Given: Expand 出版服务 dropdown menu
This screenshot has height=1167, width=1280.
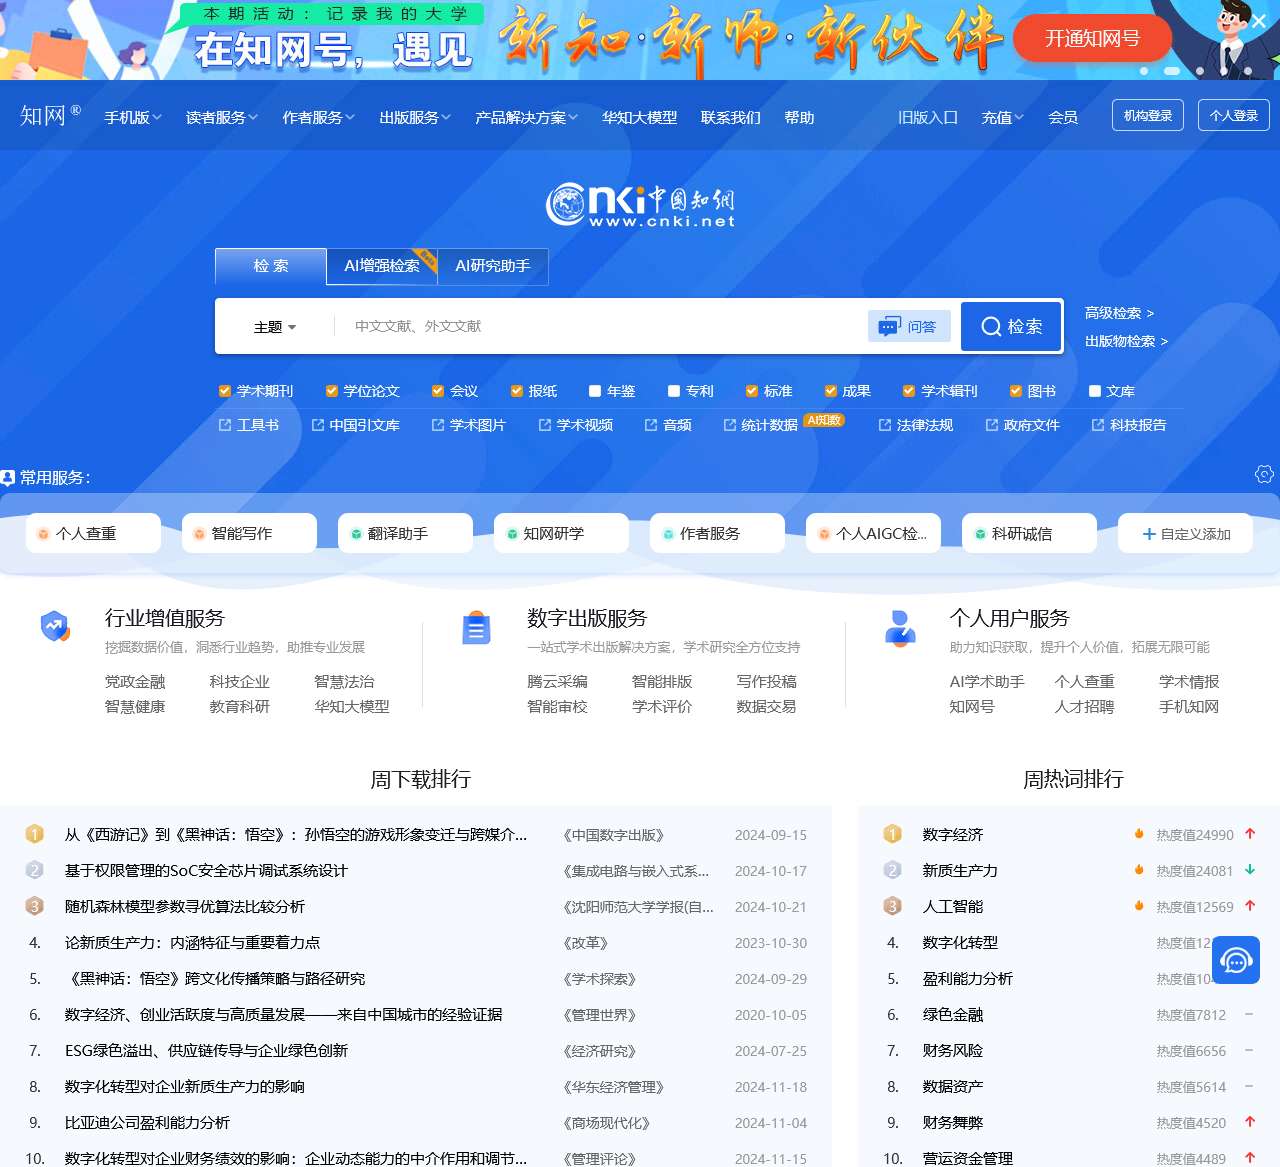Looking at the screenshot, I should click(415, 117).
